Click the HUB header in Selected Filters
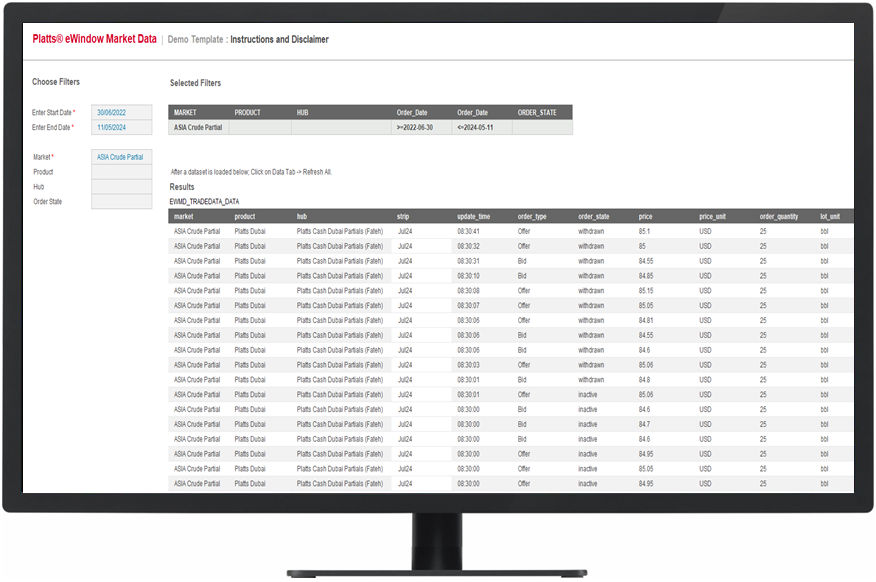This screenshot has height=582, width=876. click(302, 112)
